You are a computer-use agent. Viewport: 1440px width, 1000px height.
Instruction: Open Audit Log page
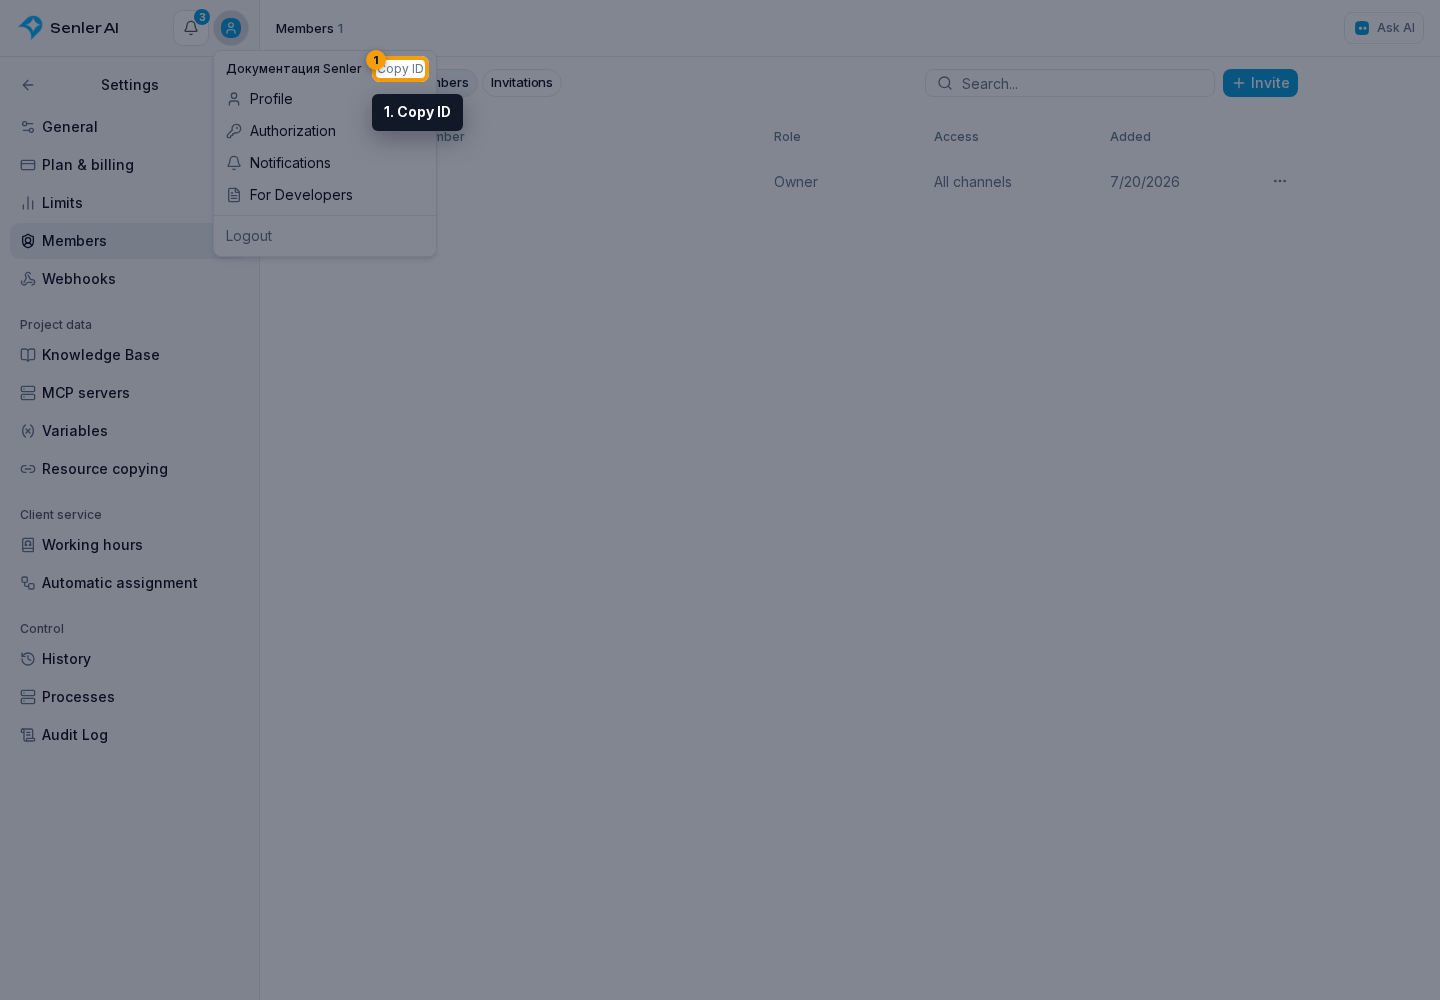(x=128, y=735)
